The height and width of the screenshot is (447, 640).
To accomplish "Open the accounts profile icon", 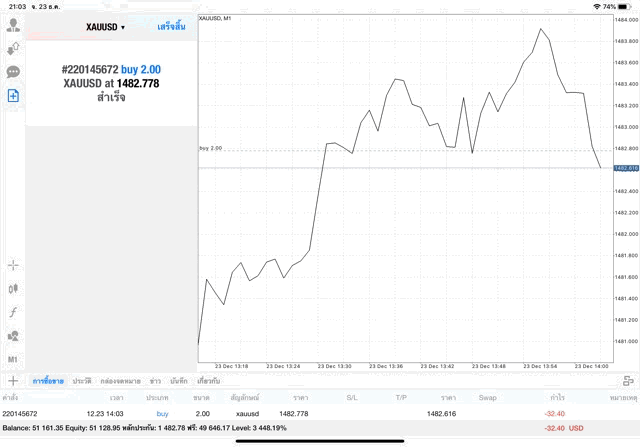I will [13, 25].
